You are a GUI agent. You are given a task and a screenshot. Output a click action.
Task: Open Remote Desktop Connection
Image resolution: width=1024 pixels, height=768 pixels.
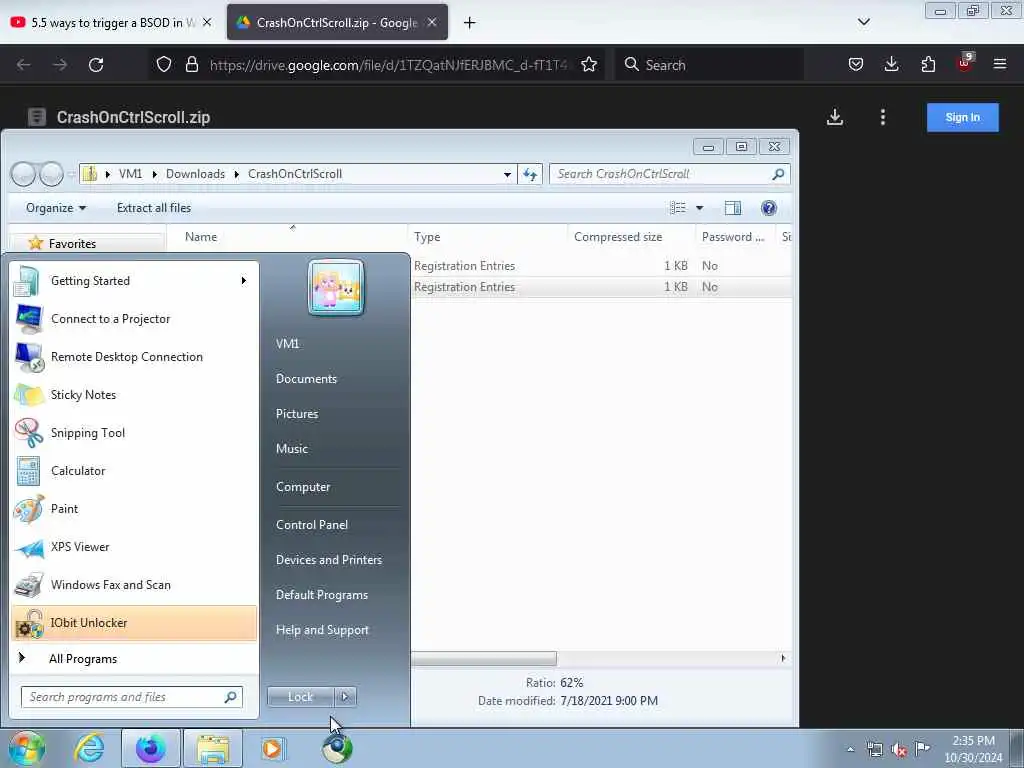point(134,357)
